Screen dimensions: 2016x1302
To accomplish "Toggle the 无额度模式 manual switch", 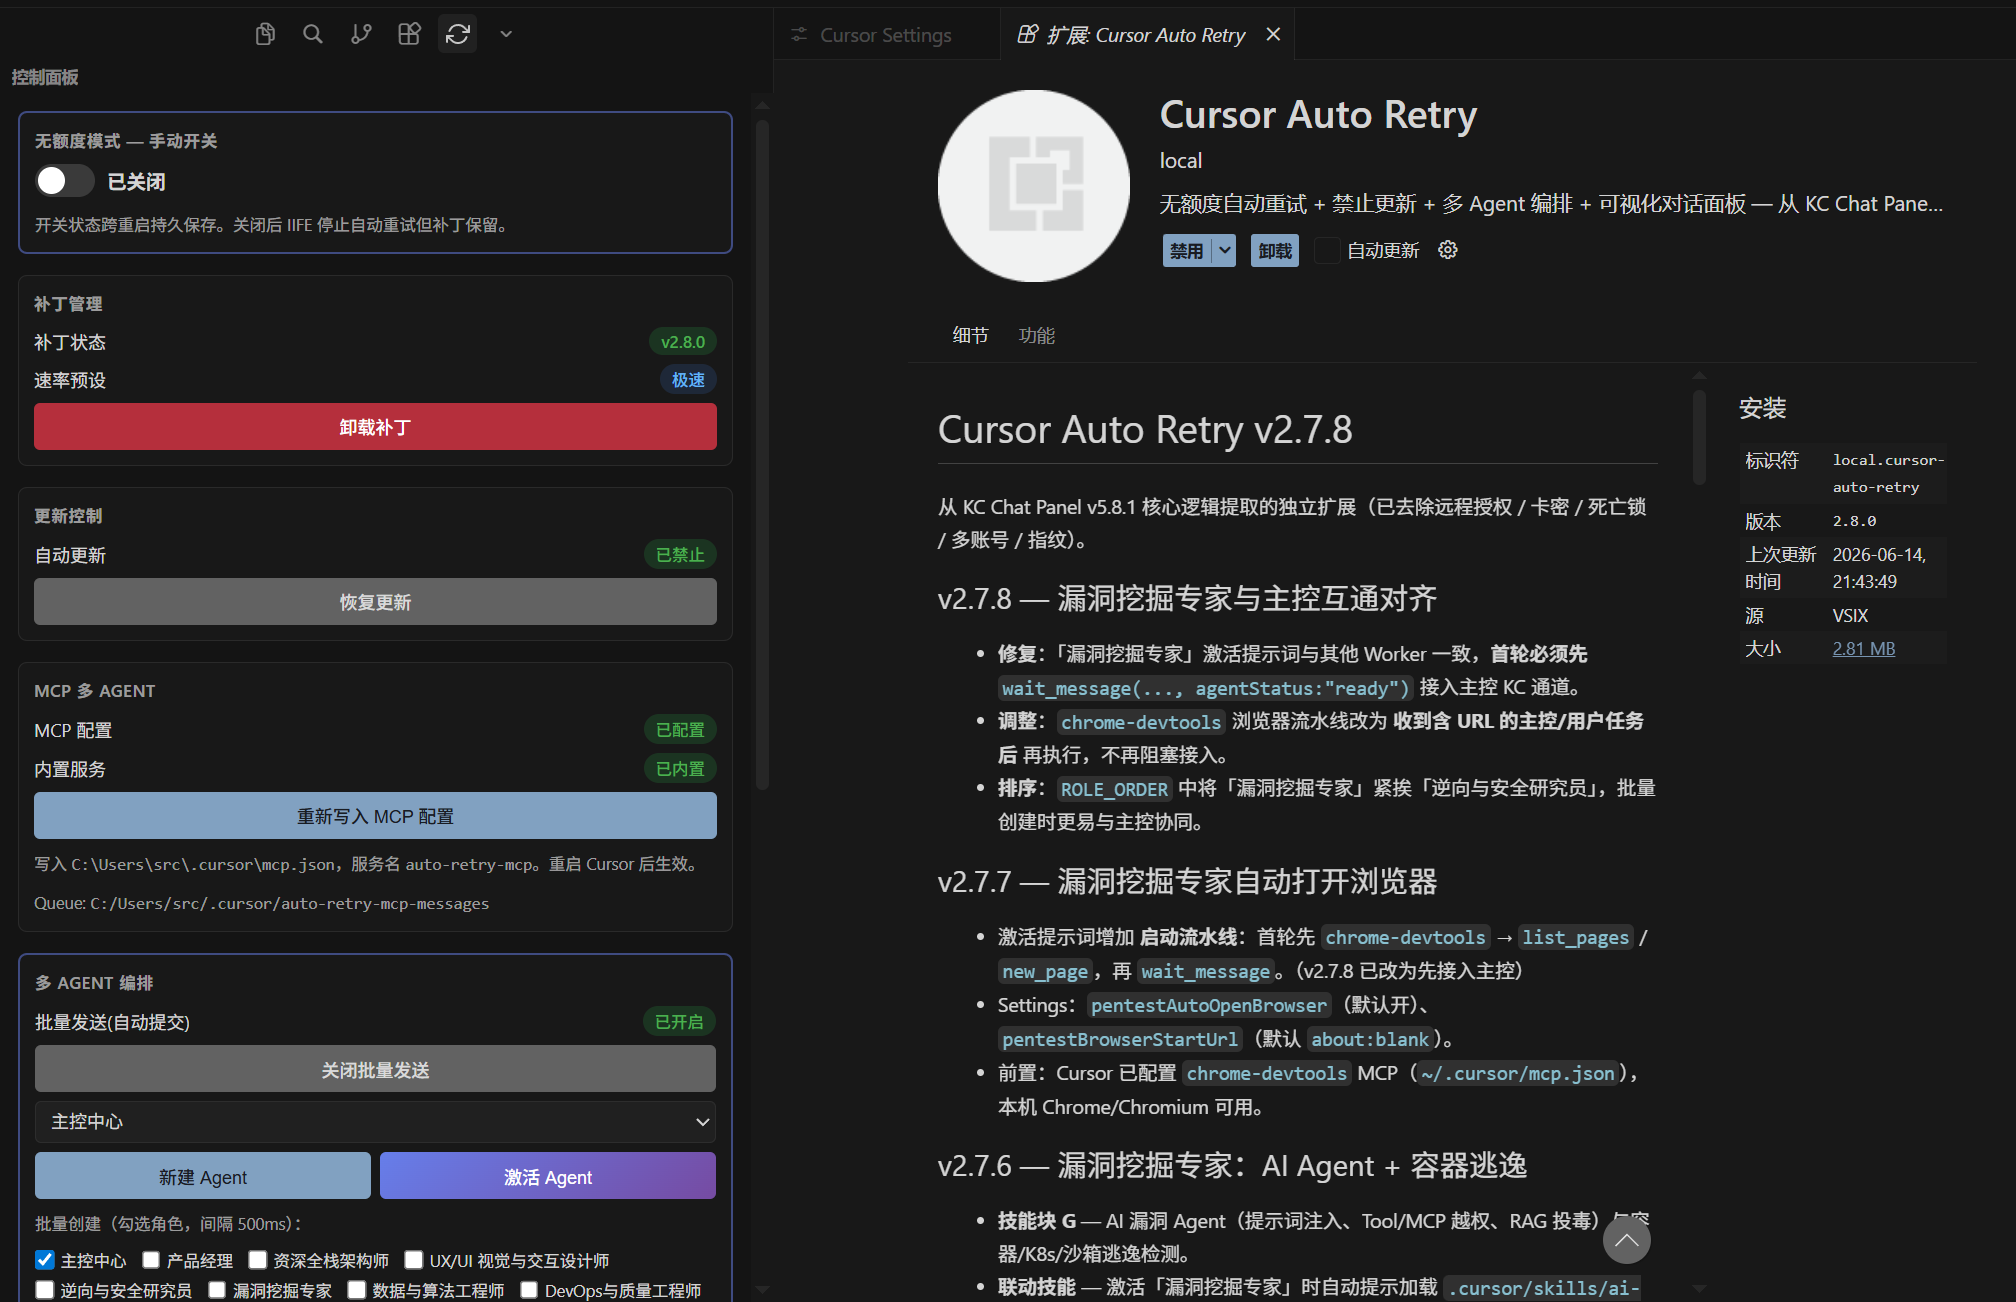I will coord(64,181).
